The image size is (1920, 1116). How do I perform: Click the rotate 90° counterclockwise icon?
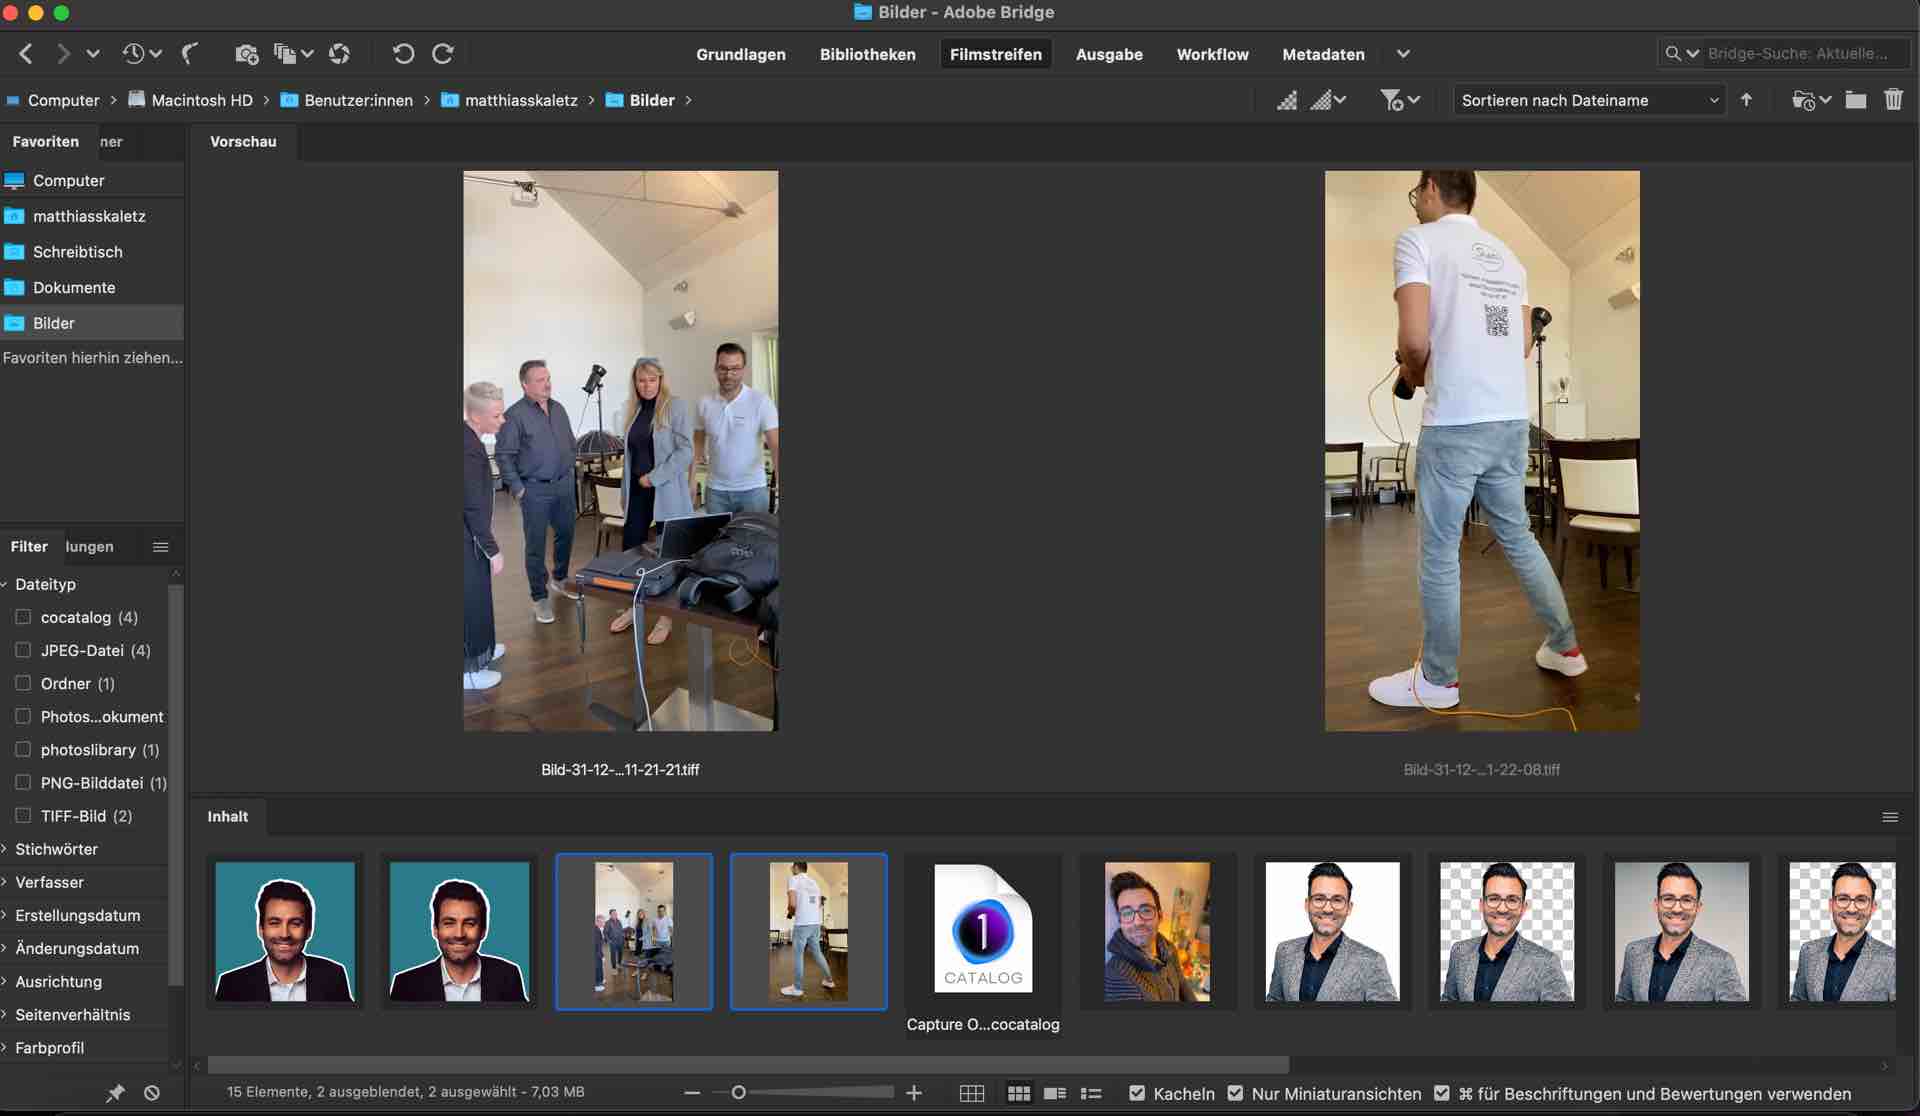coord(403,54)
